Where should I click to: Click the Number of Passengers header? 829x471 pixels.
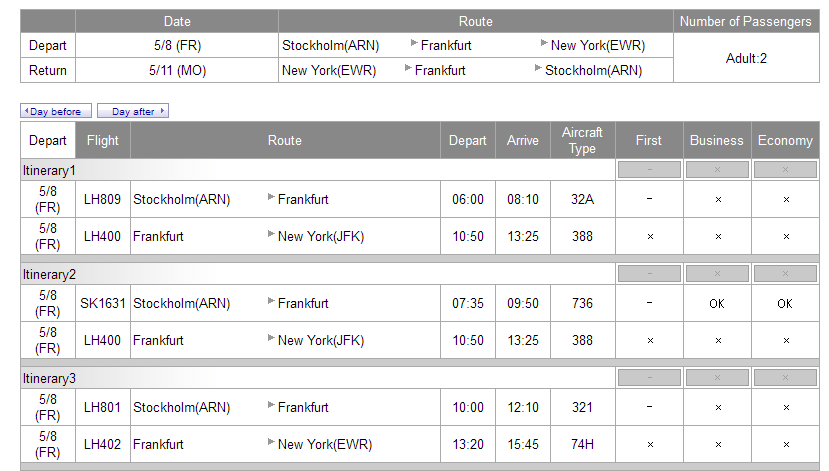pyautogui.click(x=746, y=21)
